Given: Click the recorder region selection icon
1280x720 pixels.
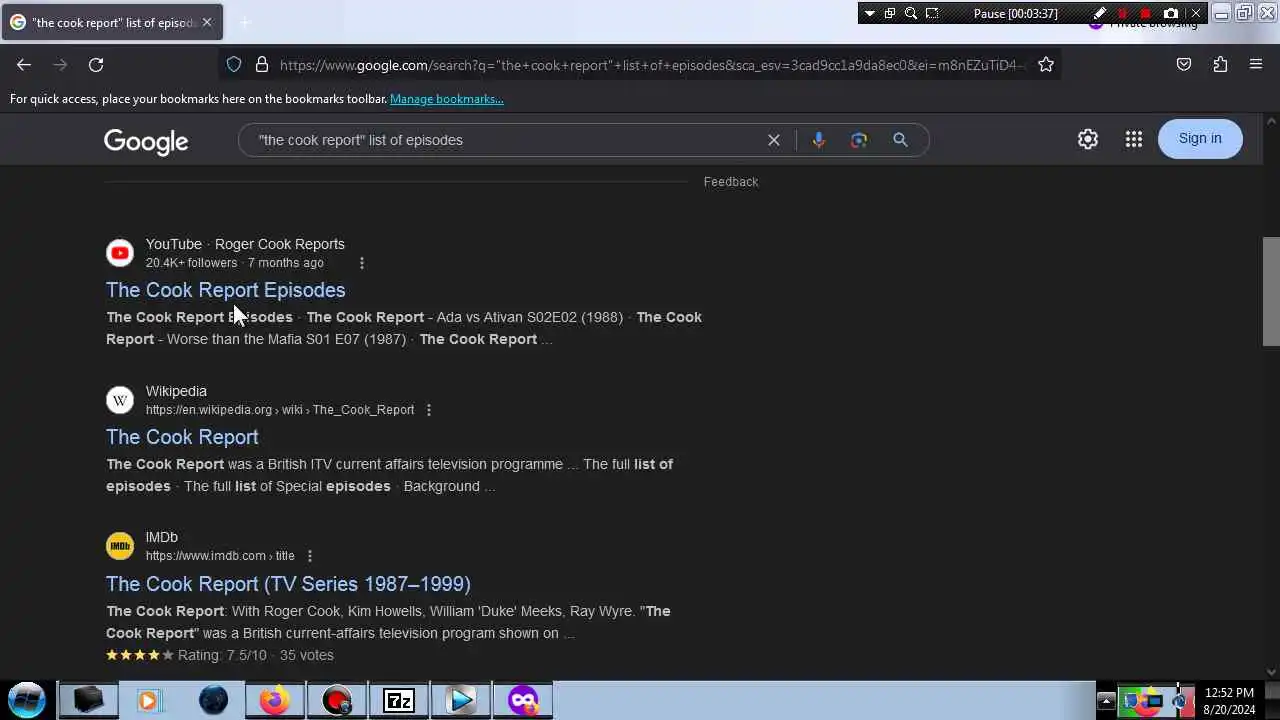Looking at the screenshot, I should tap(932, 13).
